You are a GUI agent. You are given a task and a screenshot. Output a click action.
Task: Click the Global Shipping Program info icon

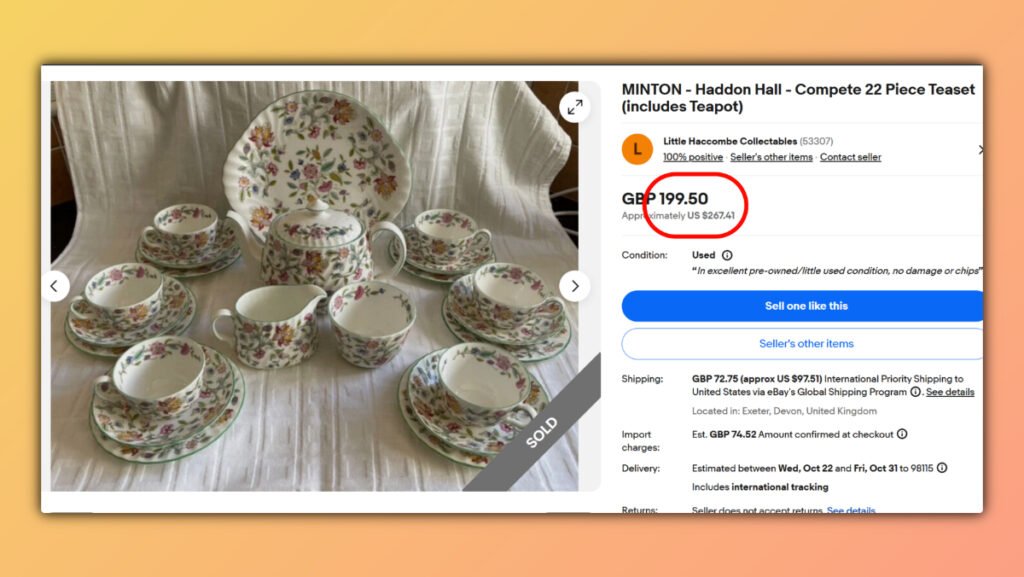[915, 393]
